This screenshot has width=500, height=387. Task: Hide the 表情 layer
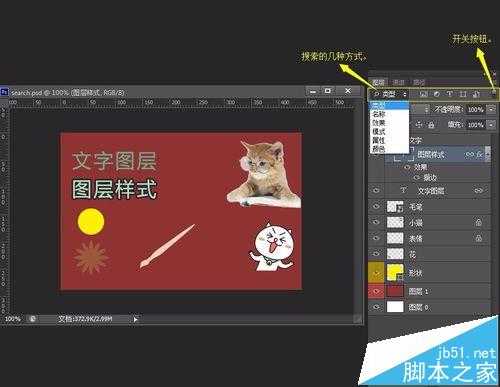[376, 238]
